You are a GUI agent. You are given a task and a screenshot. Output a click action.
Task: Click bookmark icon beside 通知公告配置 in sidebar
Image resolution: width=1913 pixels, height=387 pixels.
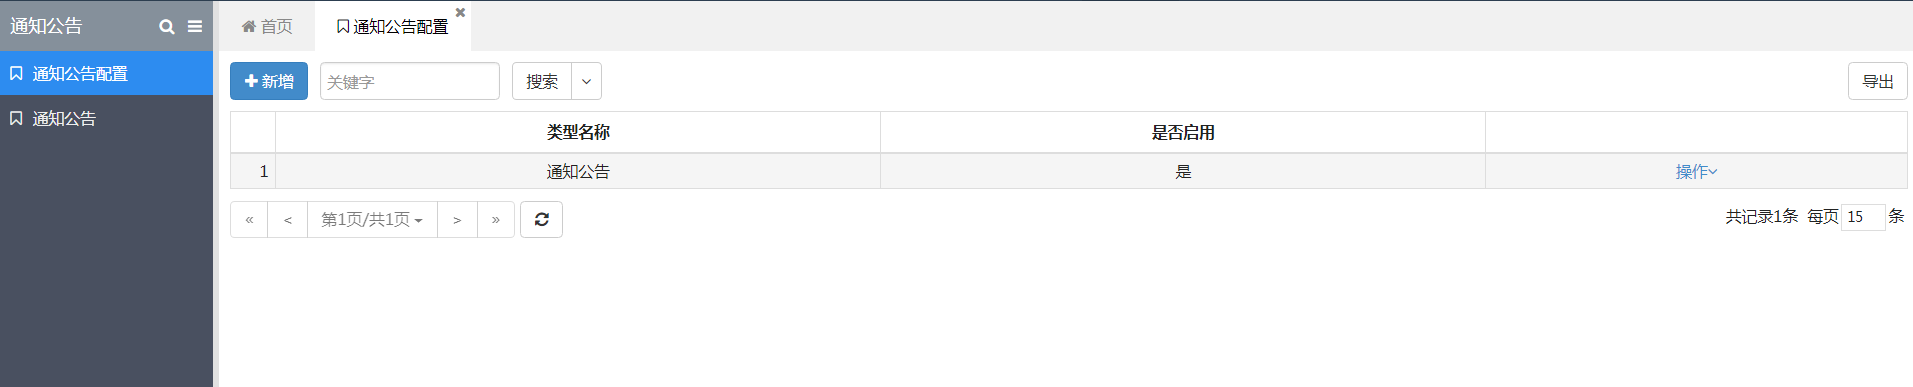tap(16, 74)
